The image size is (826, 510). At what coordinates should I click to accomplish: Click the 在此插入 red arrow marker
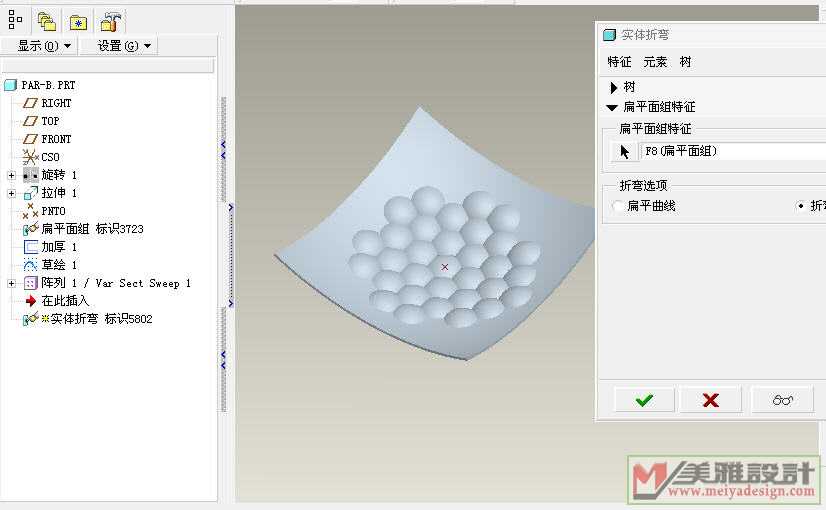coord(31,301)
